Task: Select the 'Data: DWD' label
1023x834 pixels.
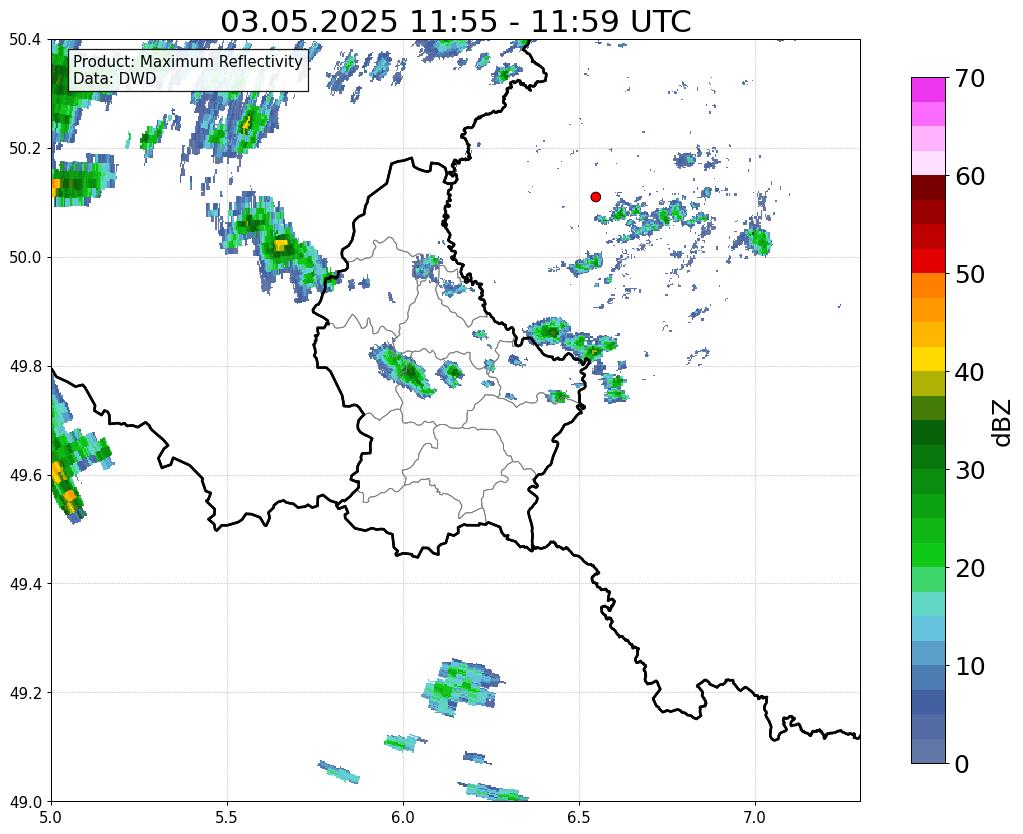Action: click(x=115, y=79)
